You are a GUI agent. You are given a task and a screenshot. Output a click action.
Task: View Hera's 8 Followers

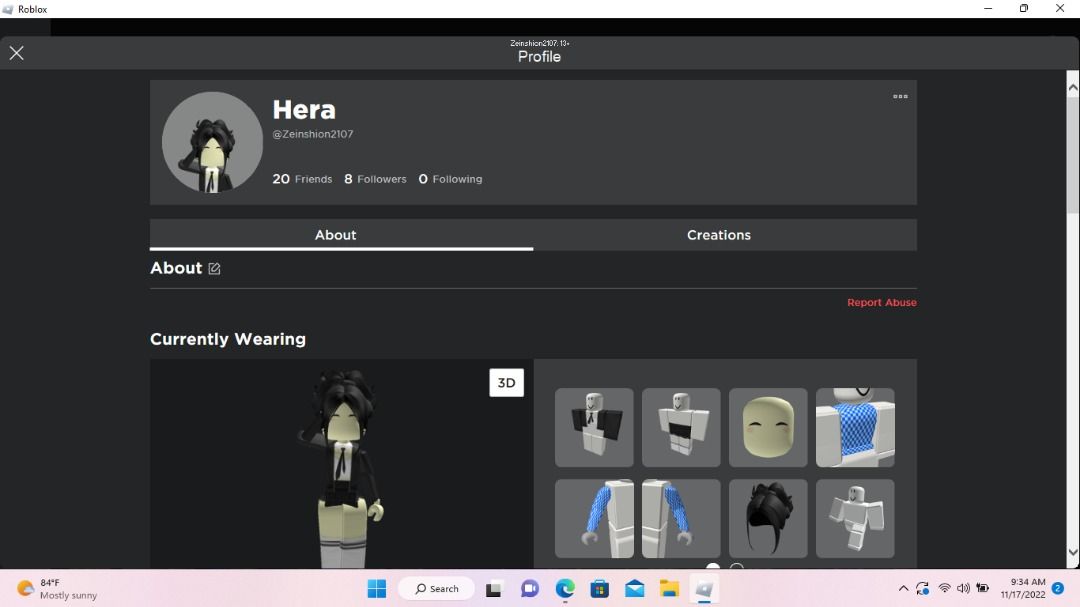click(x=375, y=178)
